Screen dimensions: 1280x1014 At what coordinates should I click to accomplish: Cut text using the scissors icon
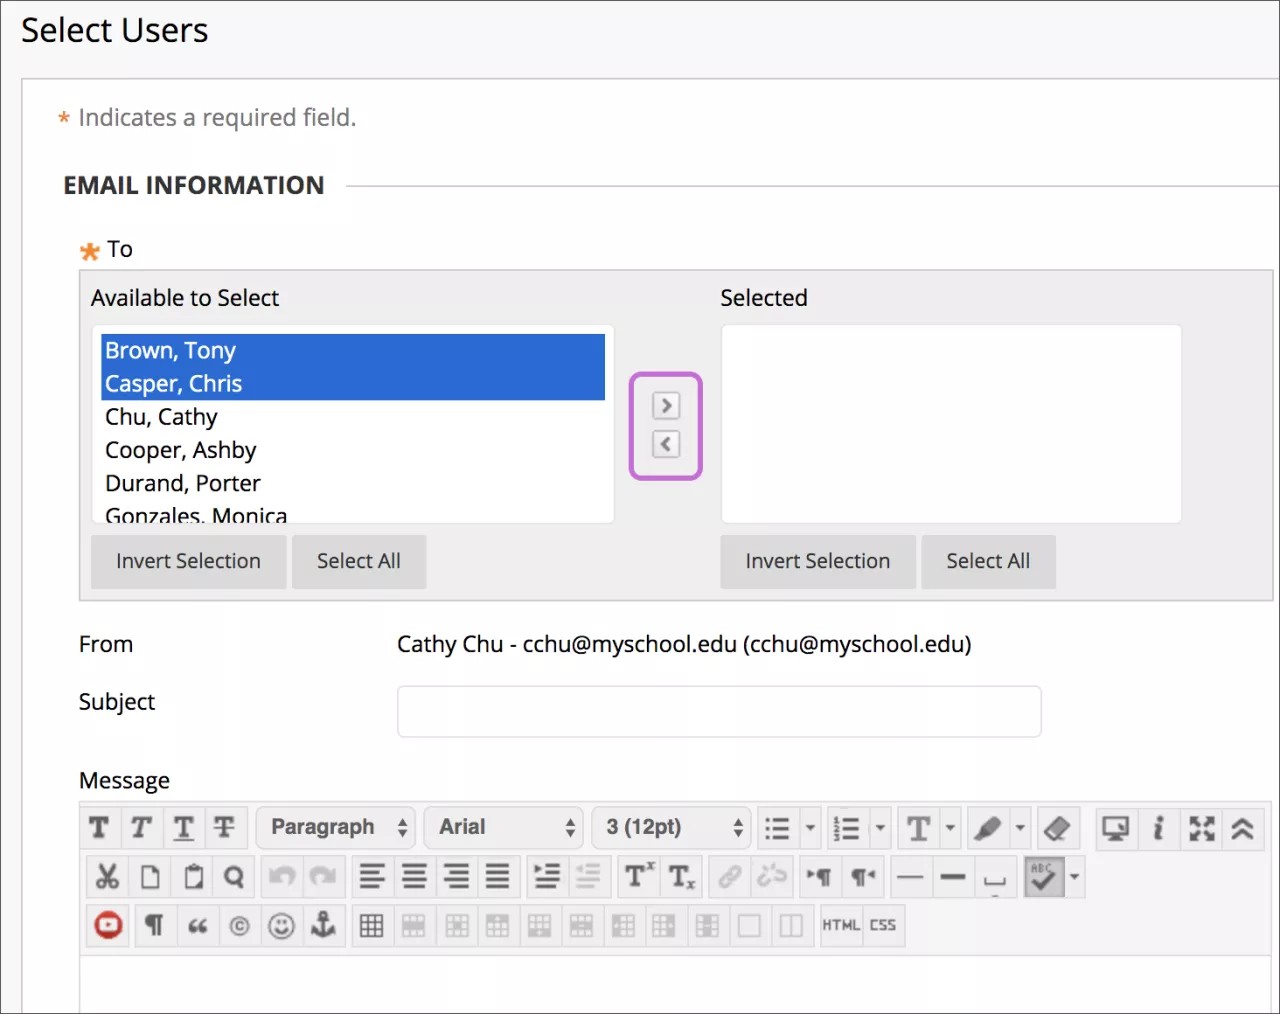(107, 876)
